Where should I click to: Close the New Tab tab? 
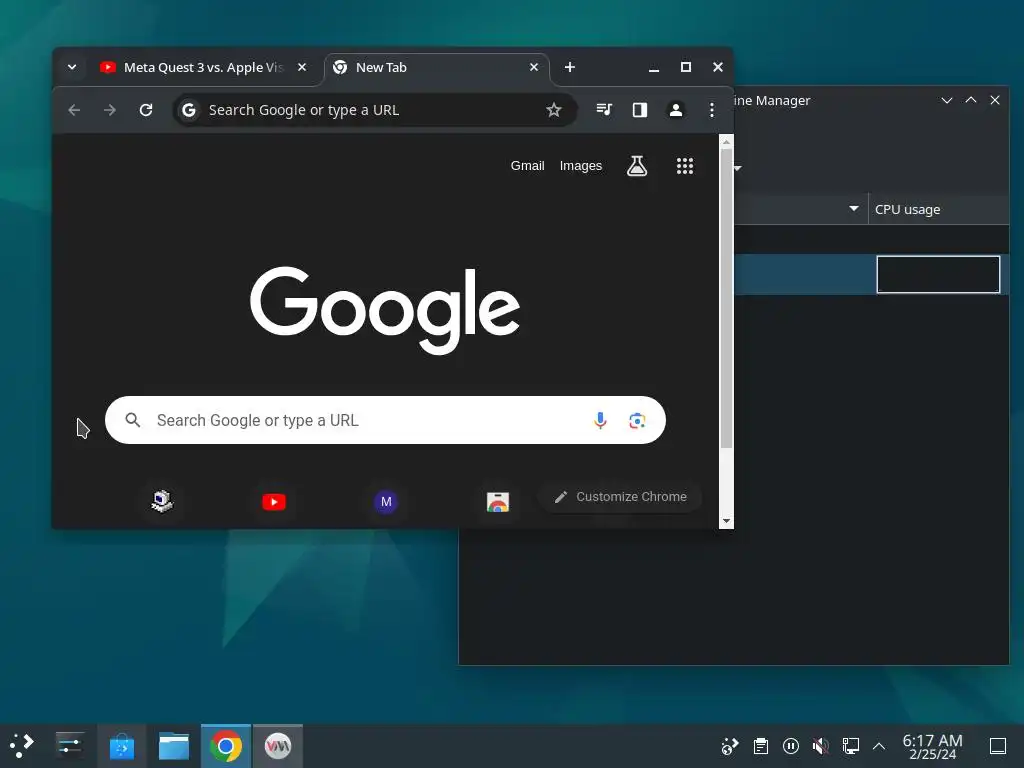[x=534, y=67]
